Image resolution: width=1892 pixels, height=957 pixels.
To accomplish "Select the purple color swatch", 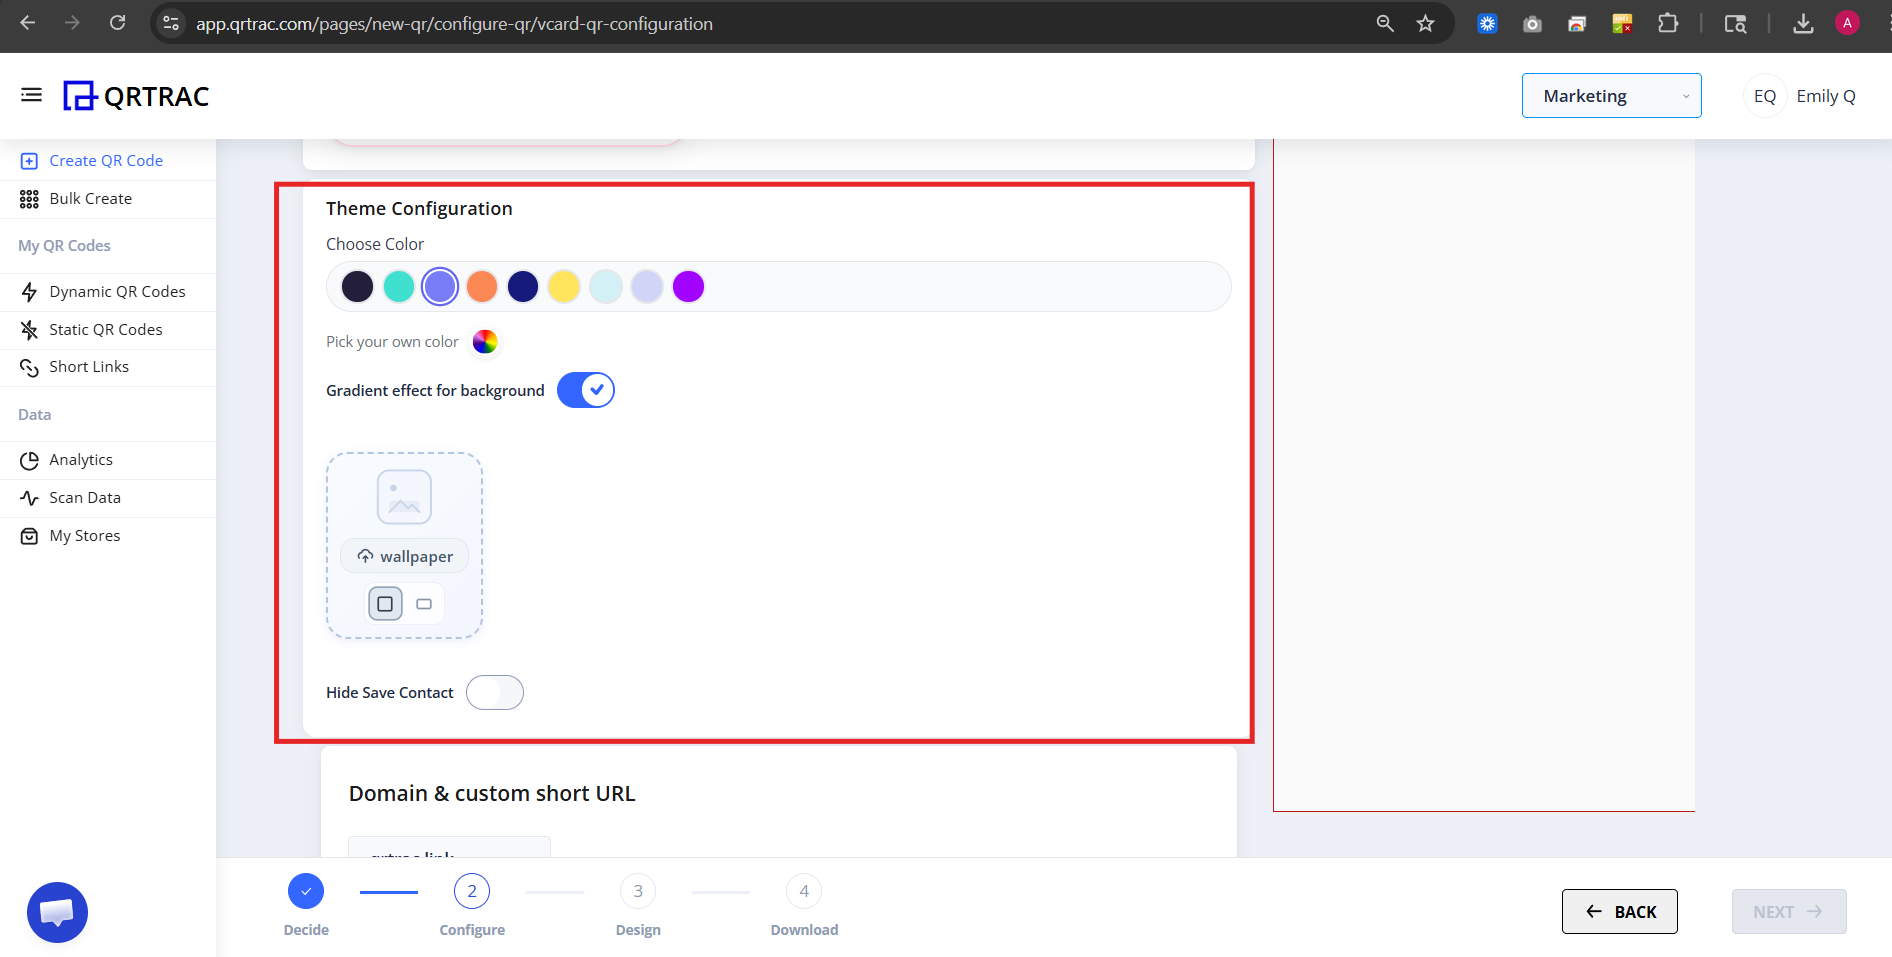I will (688, 286).
